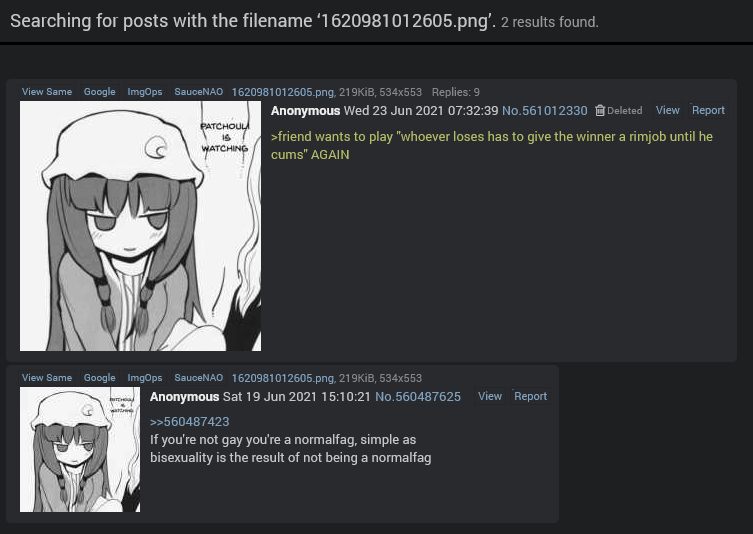753x534 pixels.
Task: Open Google image search for first post
Action: click(99, 92)
